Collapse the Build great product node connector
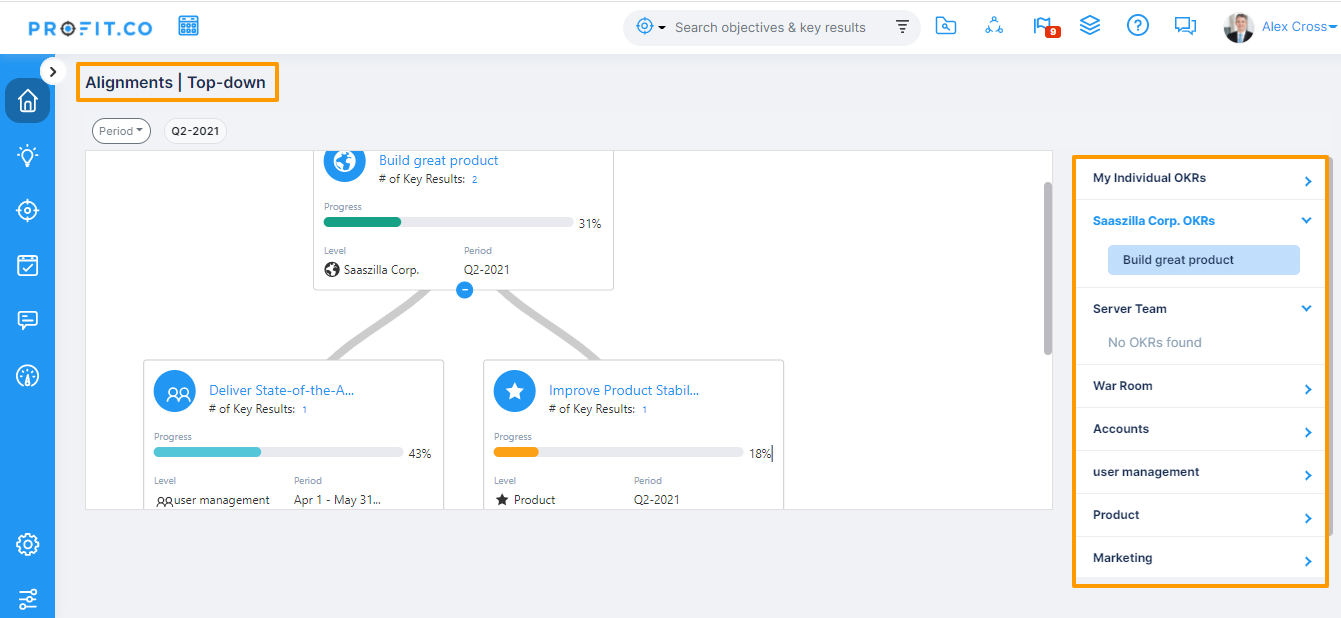This screenshot has width=1341, height=618. [x=464, y=290]
